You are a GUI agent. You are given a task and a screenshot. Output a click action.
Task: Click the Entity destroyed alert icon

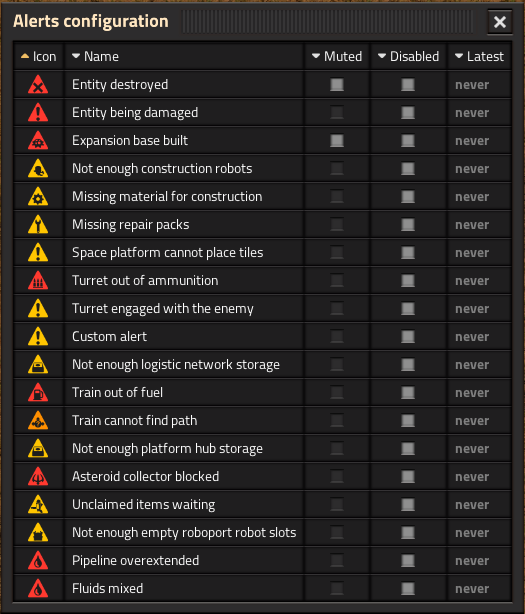pyautogui.click(x=38, y=85)
